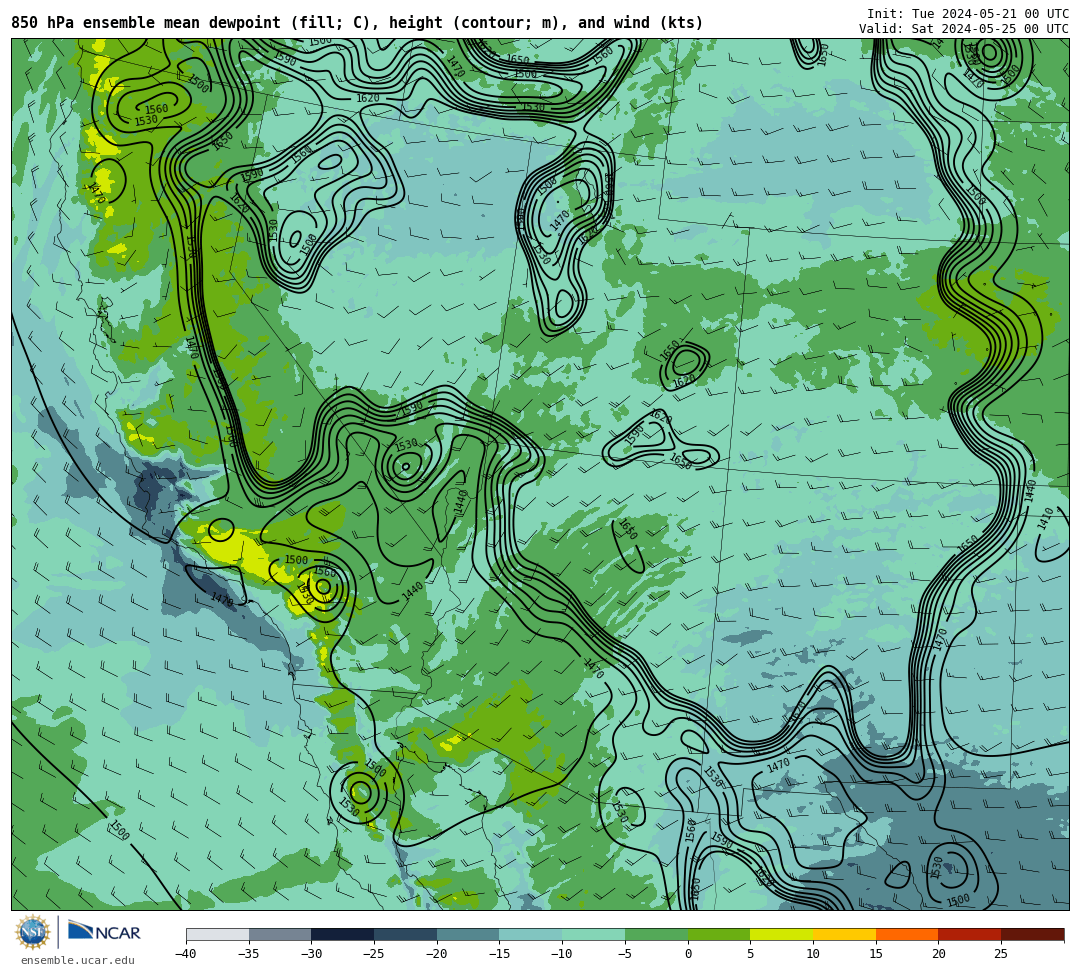The width and height of the screenshot is (1080, 973).
Task: Open the ensemble.ucar.edu link text
Action: coord(77,960)
